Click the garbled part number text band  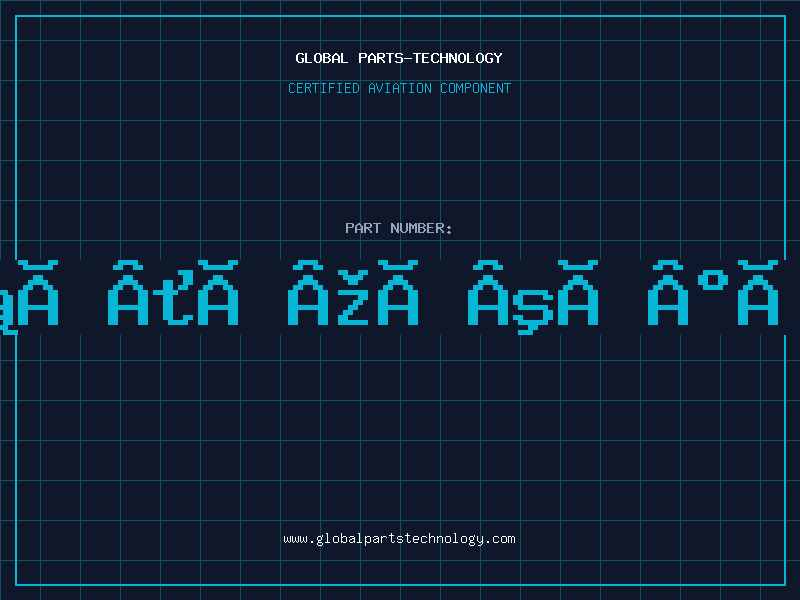(400, 297)
